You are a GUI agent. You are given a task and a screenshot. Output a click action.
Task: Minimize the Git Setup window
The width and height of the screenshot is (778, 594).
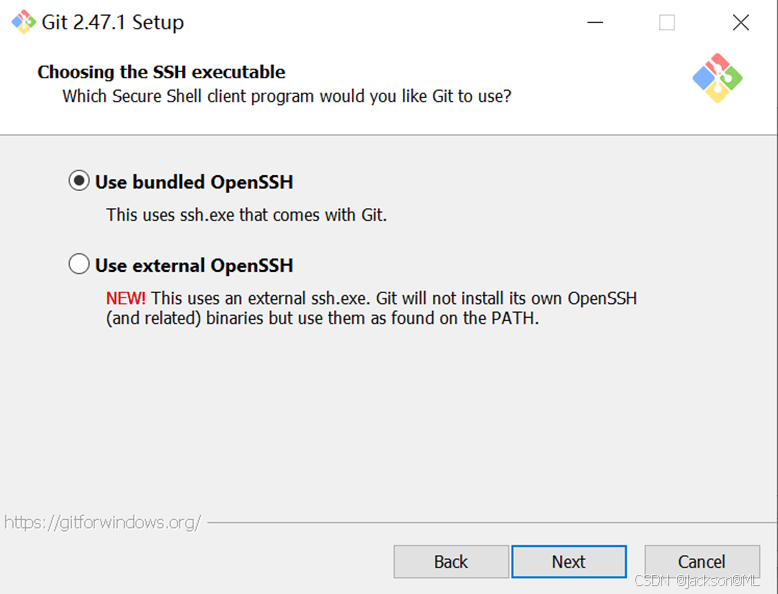(x=595, y=22)
